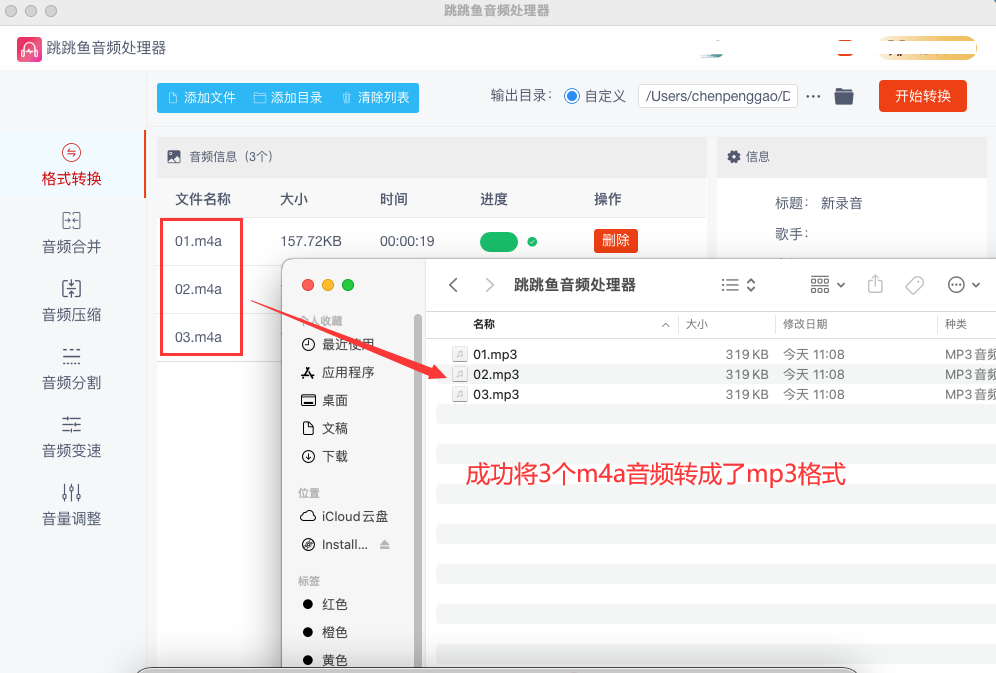Select the 自定义 output directory radio button
This screenshot has height=673, width=996.
tap(572, 96)
